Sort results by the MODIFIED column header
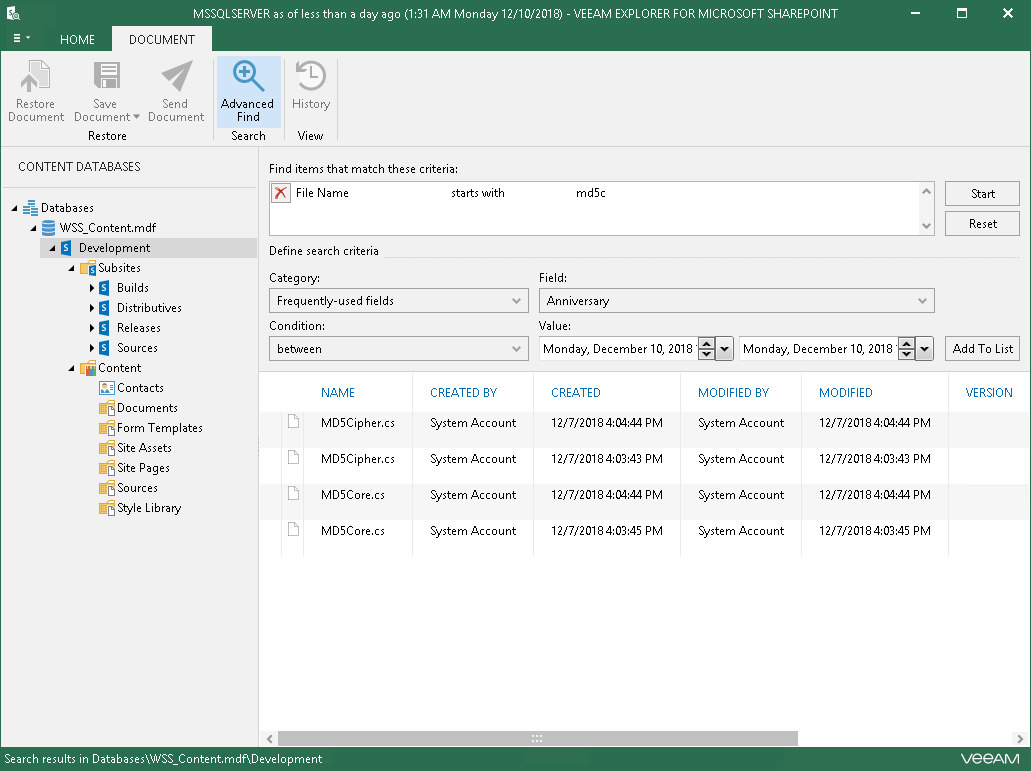 pyautogui.click(x=845, y=393)
